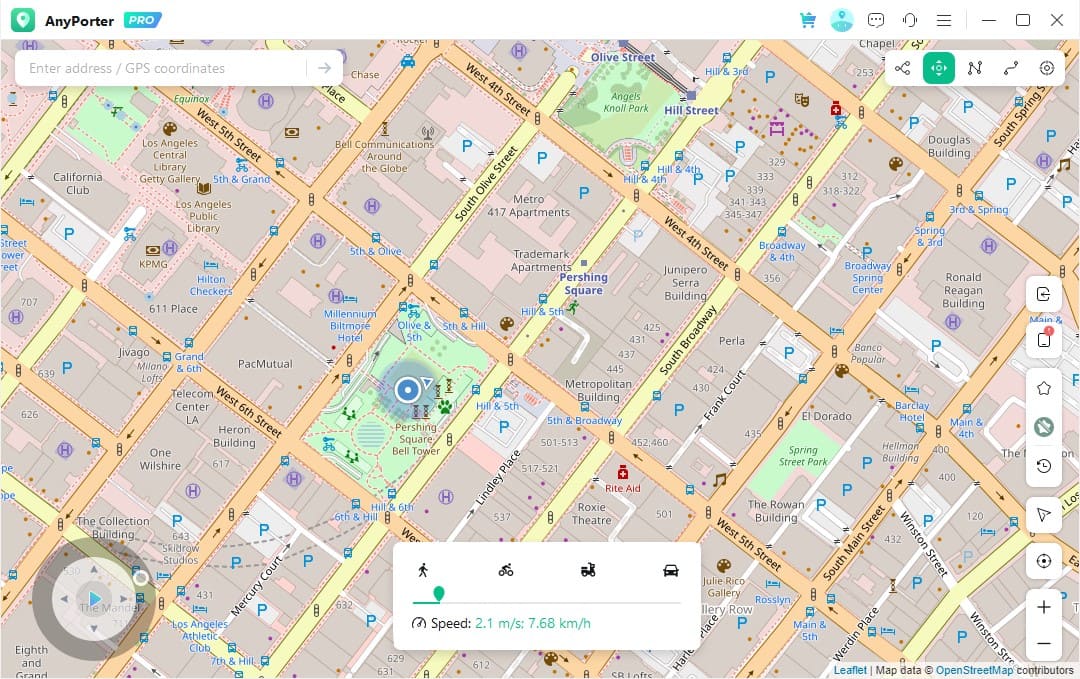The height and width of the screenshot is (679, 1080).
Task: Click the Hilton Checkers hotel label
Action: 211,285
